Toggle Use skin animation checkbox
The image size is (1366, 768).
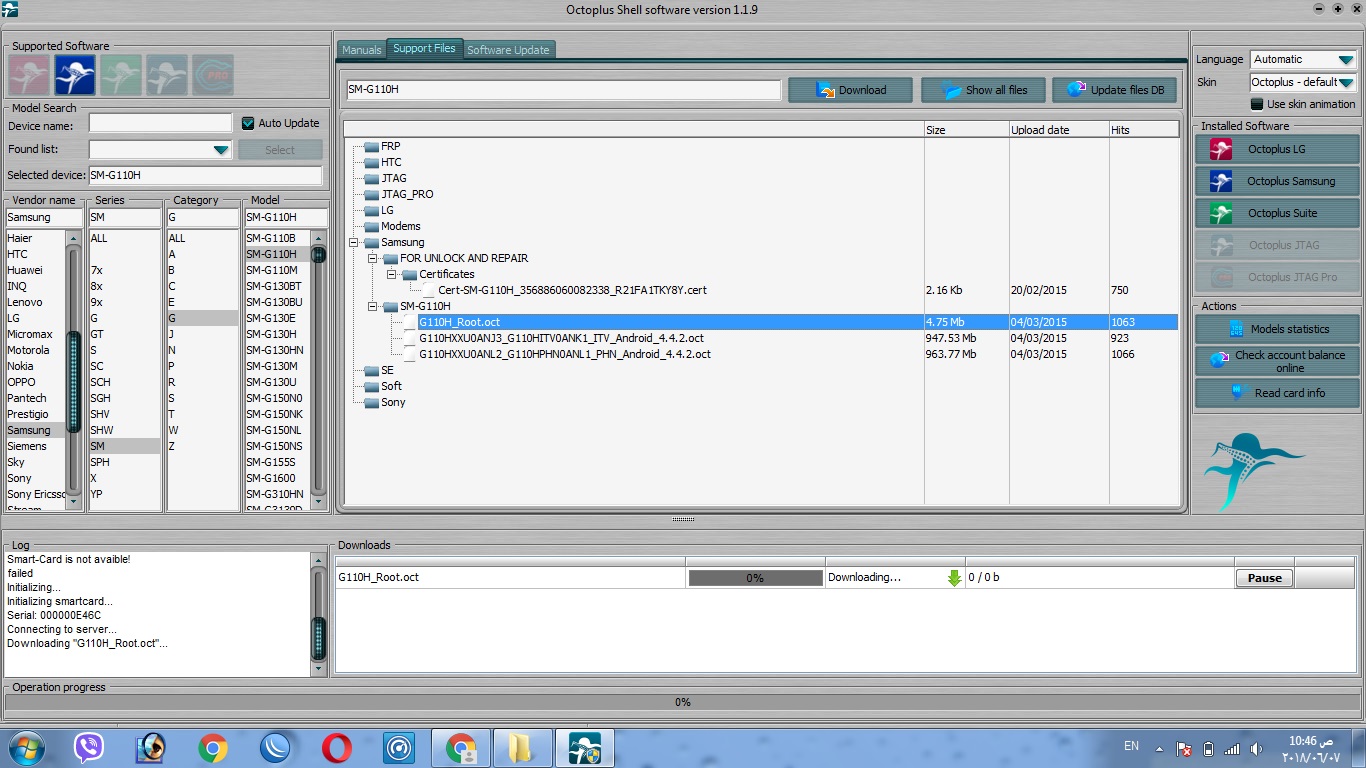pyautogui.click(x=1257, y=104)
